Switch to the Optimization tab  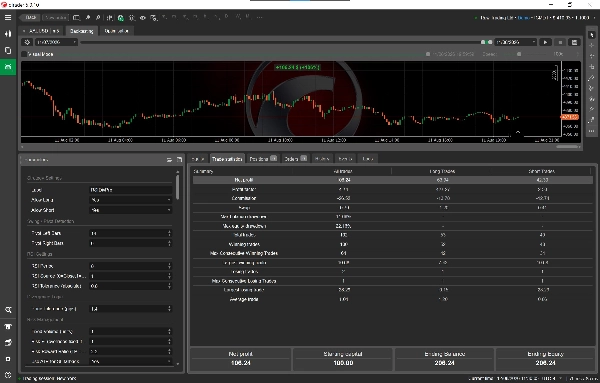[x=117, y=31]
